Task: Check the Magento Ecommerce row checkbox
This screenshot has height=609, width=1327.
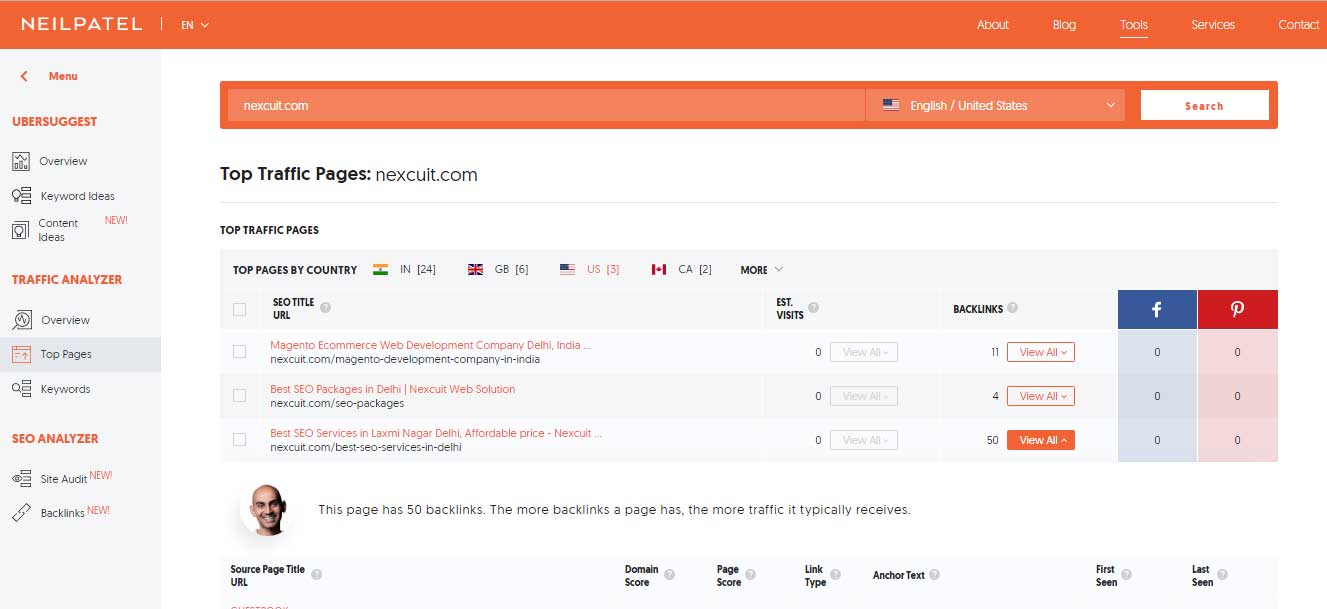Action: click(239, 351)
